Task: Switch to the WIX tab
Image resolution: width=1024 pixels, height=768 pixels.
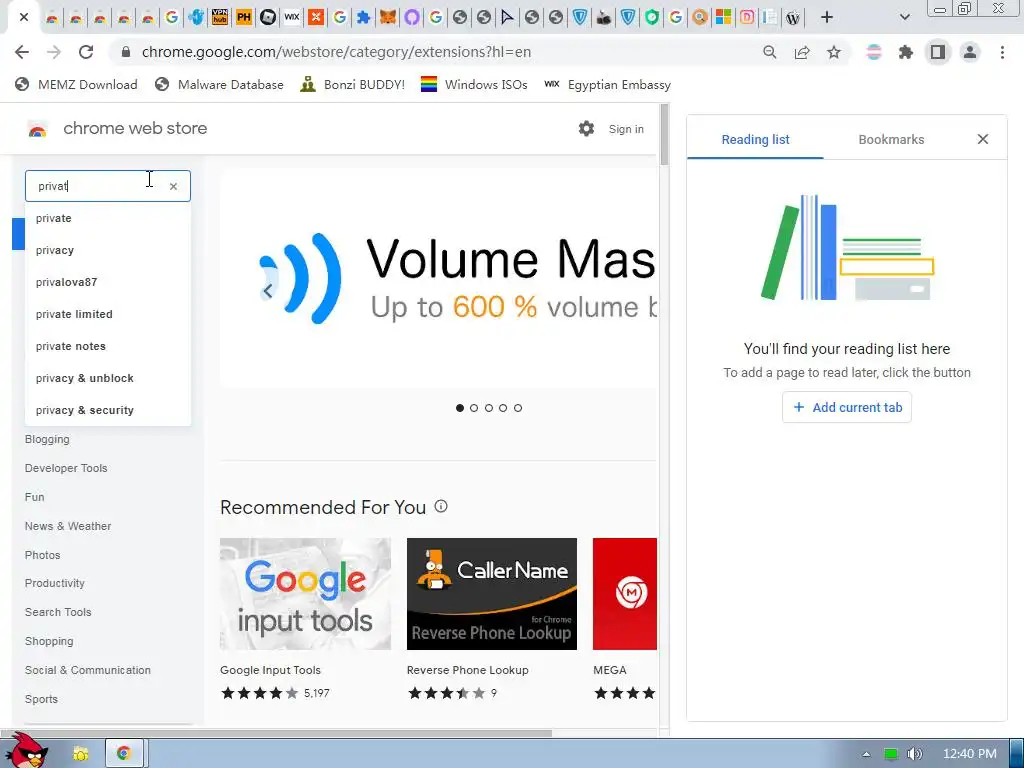Action: [x=292, y=17]
